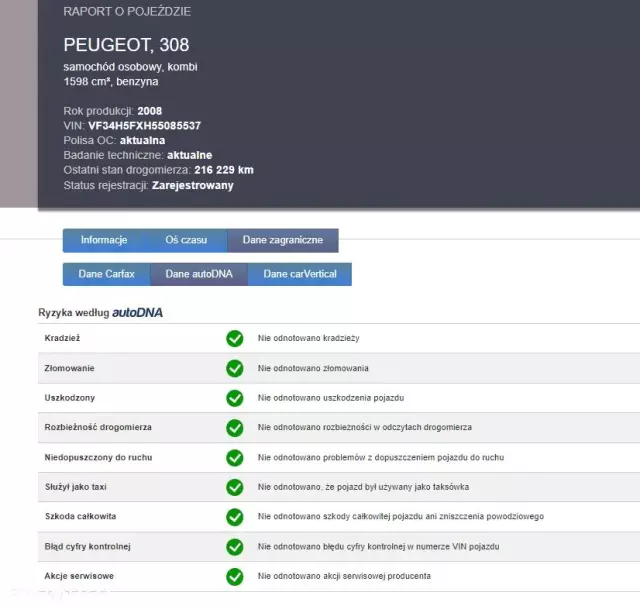Open the Informacje tab
This screenshot has height=606, width=640.
[x=104, y=240]
